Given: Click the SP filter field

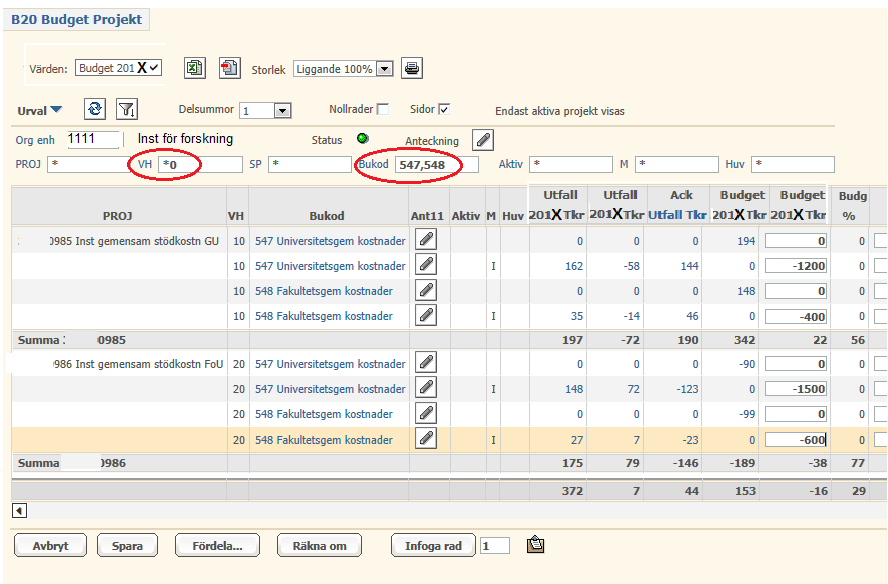Looking at the screenshot, I should (x=310, y=164).
